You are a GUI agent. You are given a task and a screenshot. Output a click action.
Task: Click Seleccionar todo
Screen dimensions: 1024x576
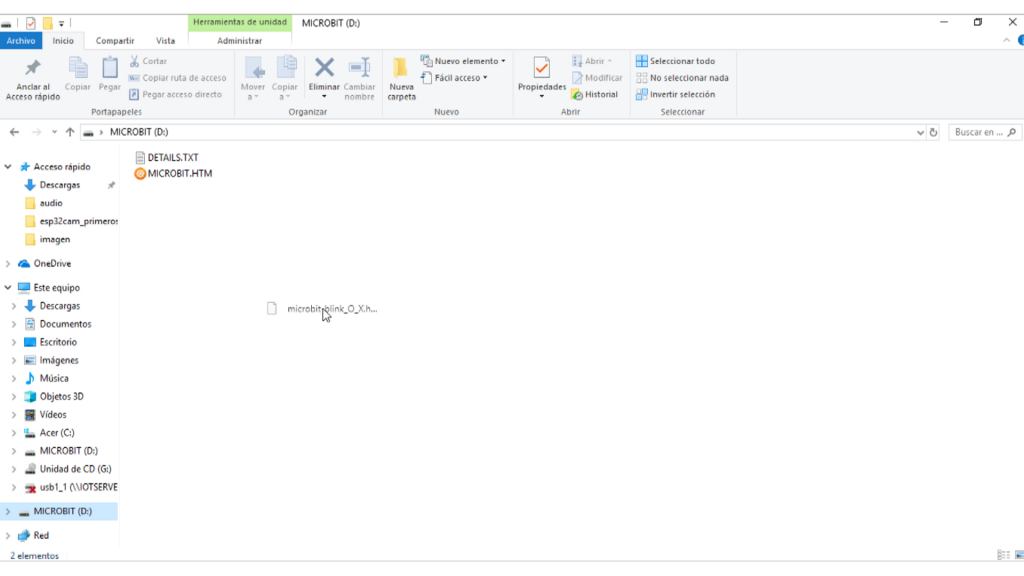pos(676,61)
